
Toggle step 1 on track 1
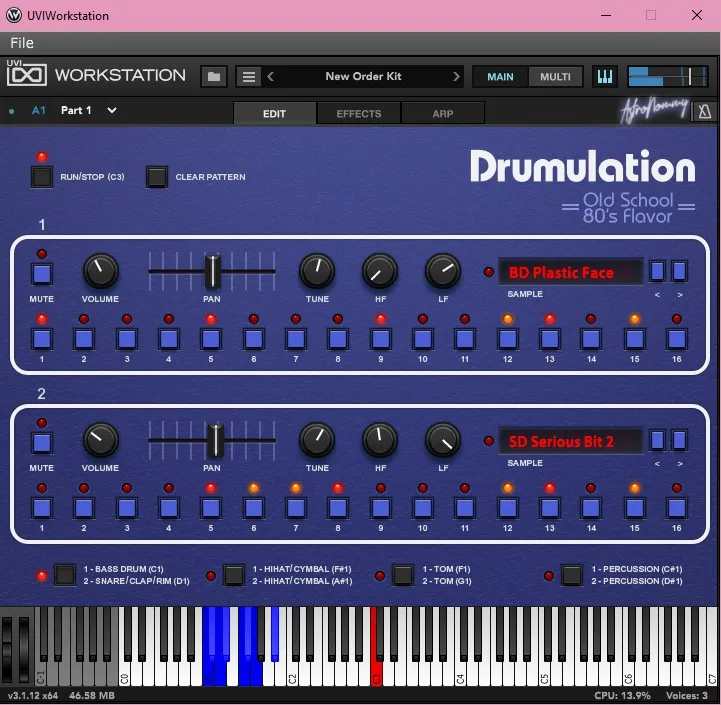coord(42,339)
